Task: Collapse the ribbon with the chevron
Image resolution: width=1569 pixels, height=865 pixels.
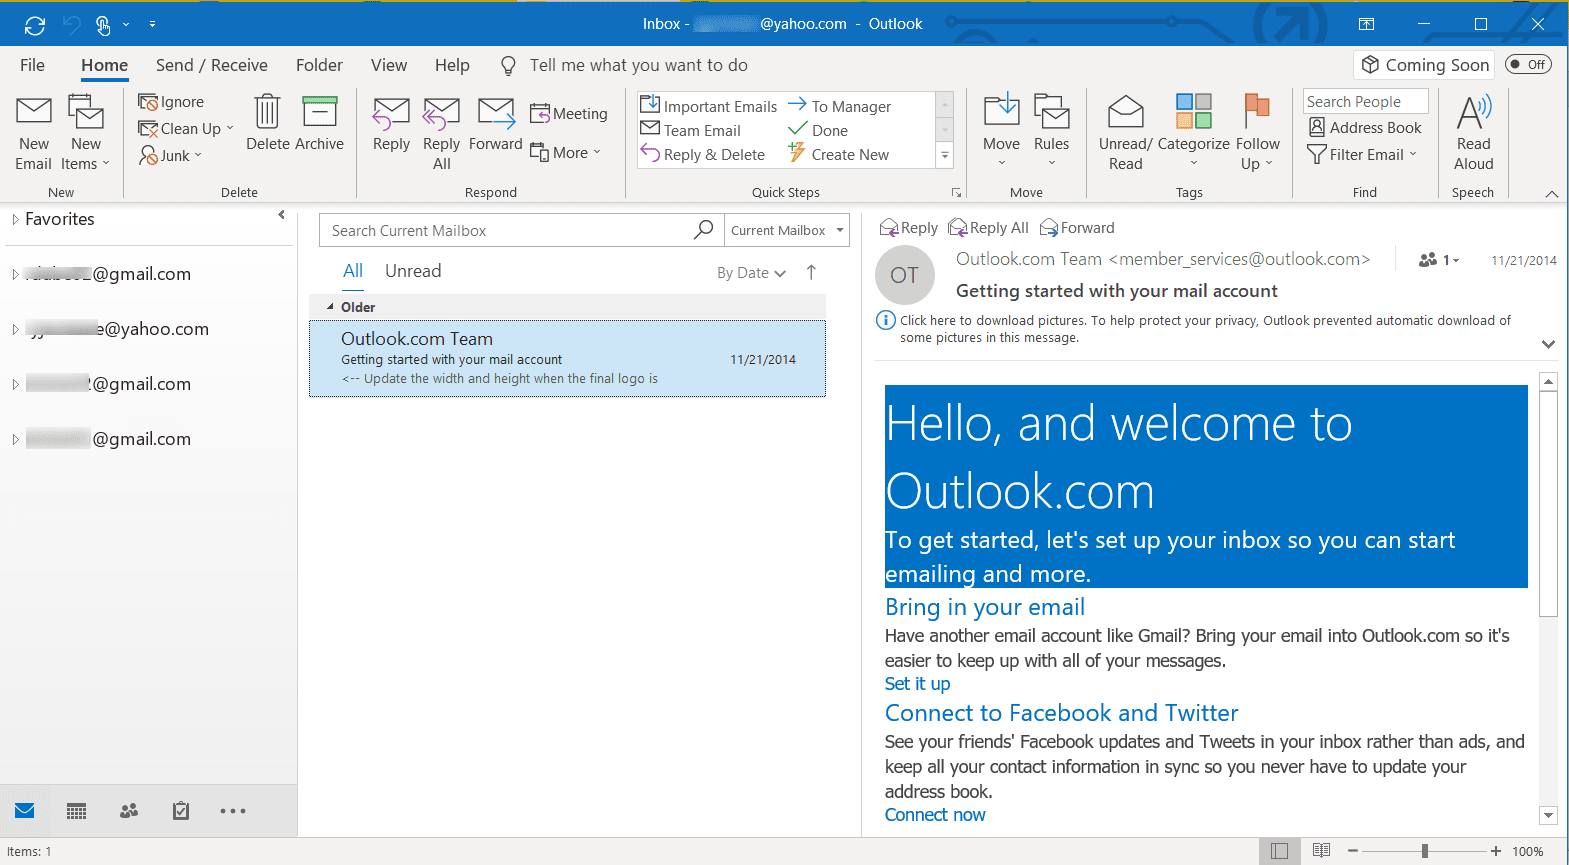Action: (1552, 194)
